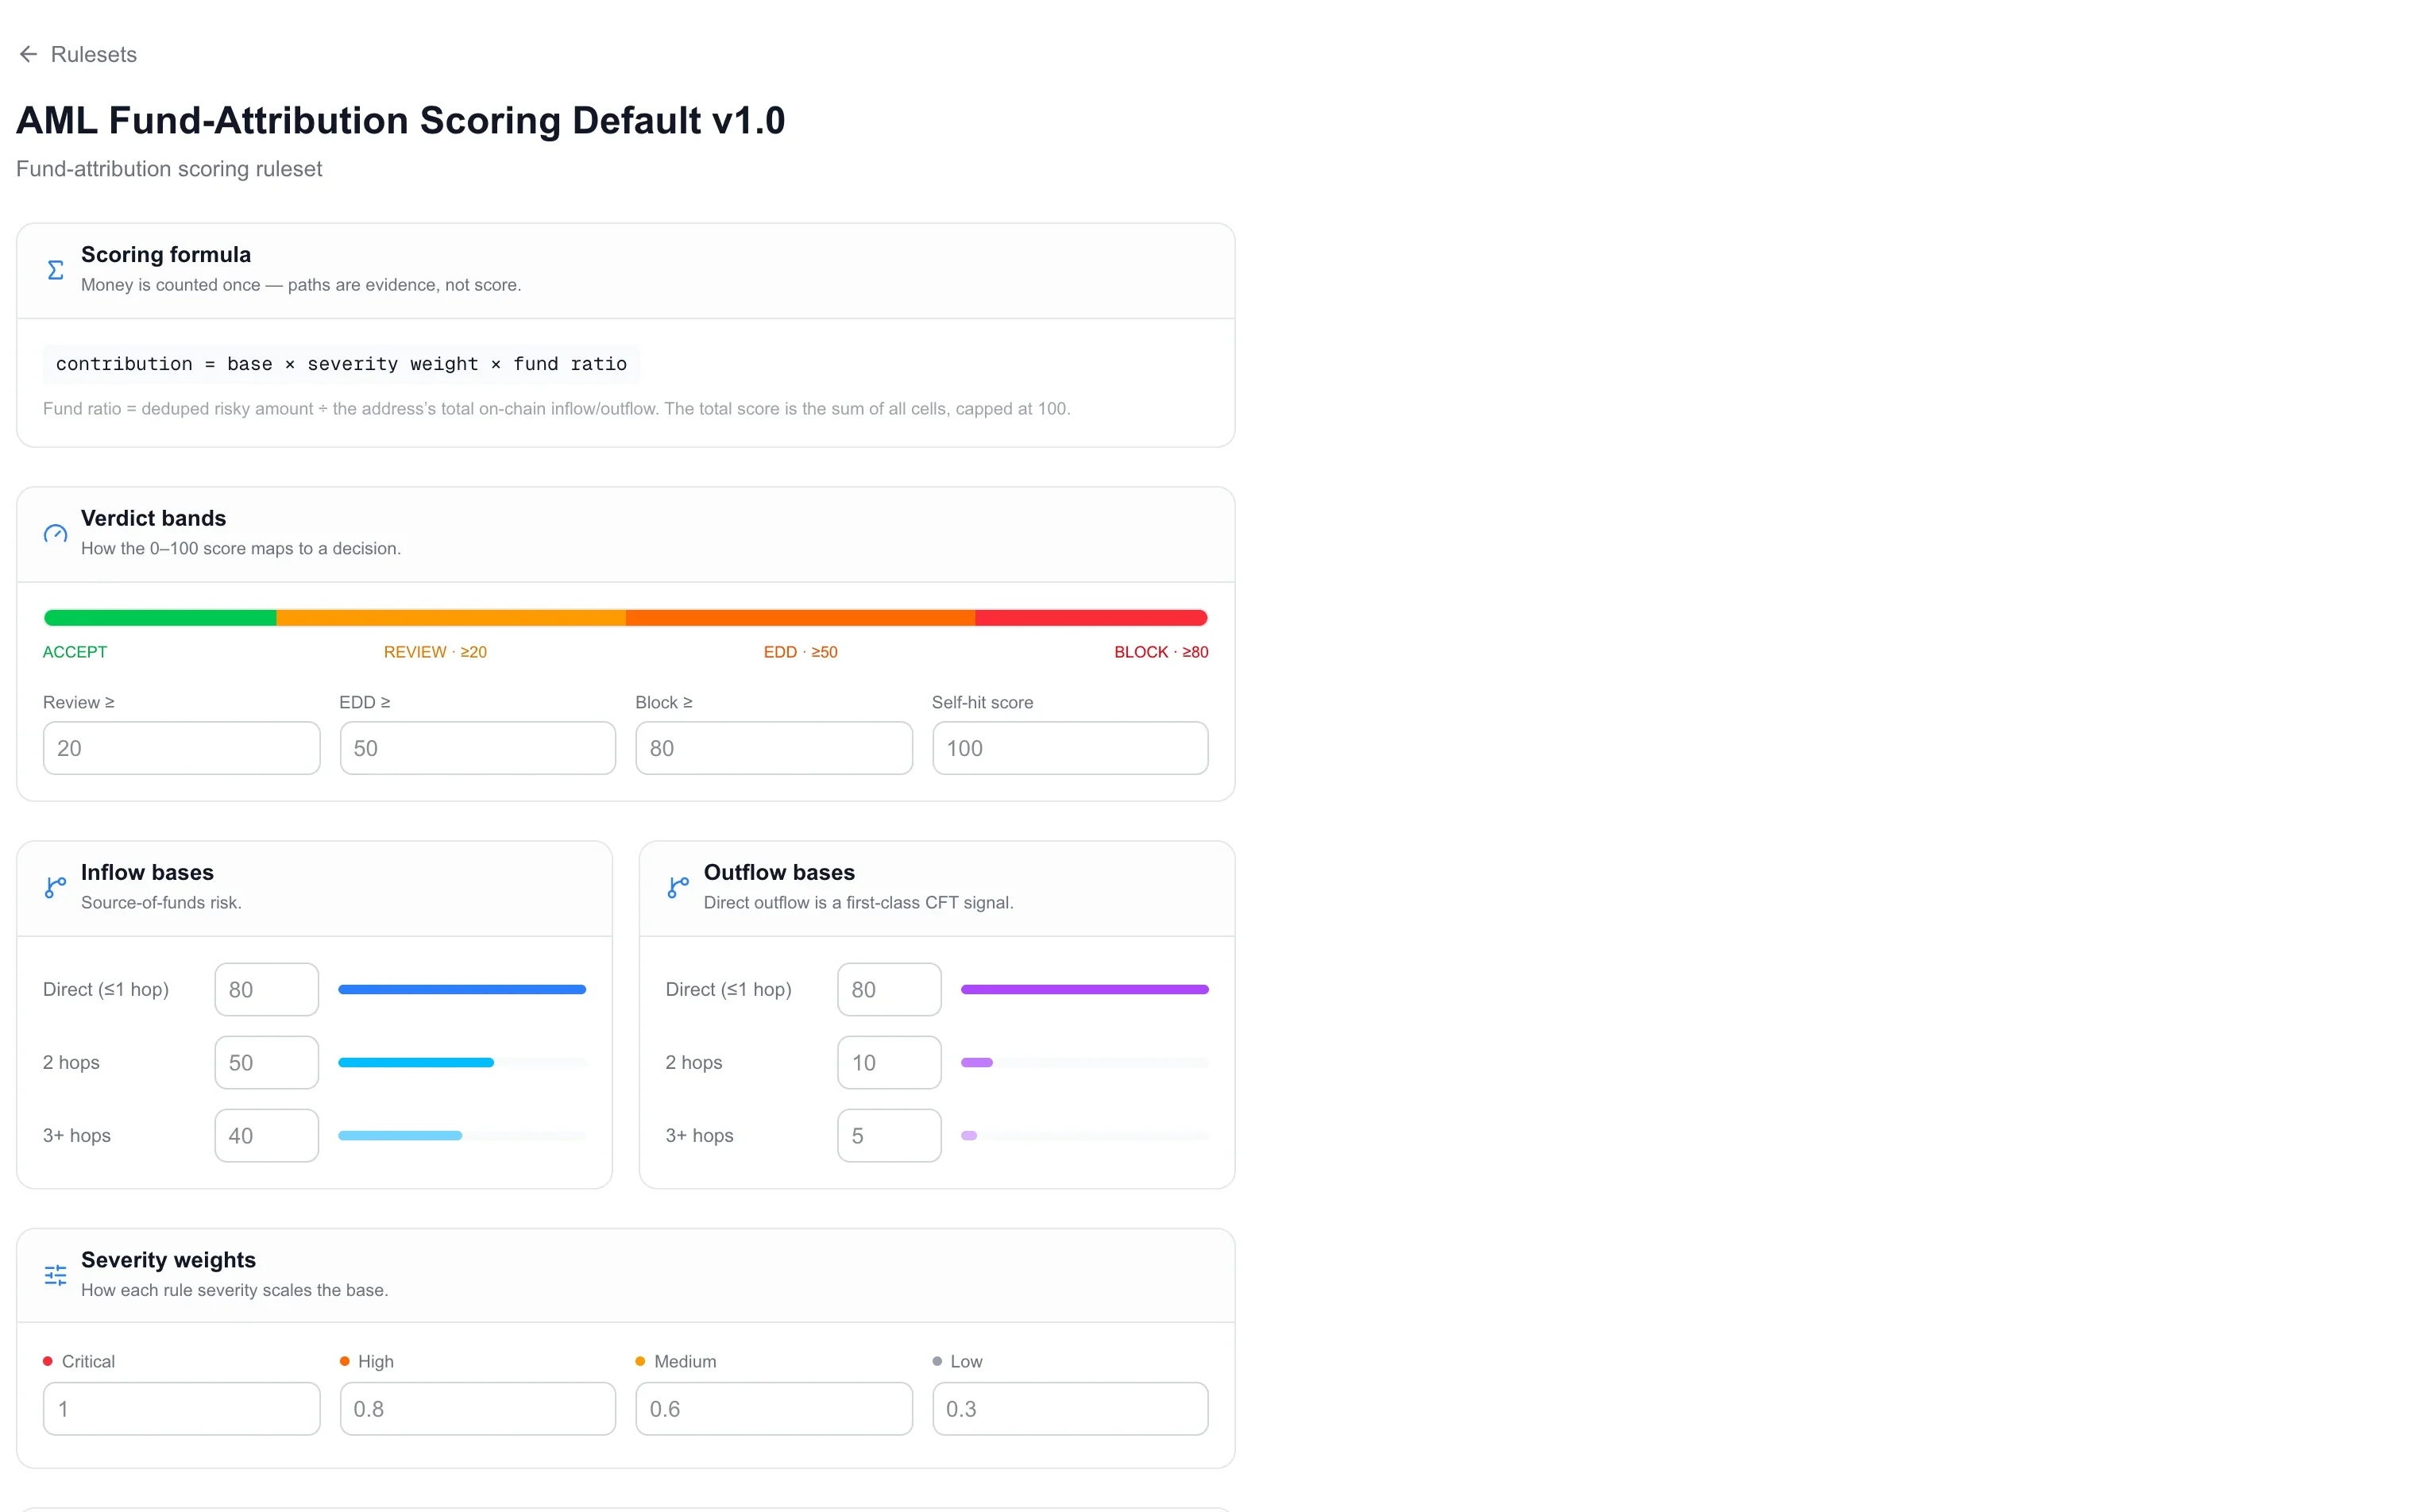Click the Inflow 3+ hops bar
Screen dimensions: 2418x1512
[400, 1135]
